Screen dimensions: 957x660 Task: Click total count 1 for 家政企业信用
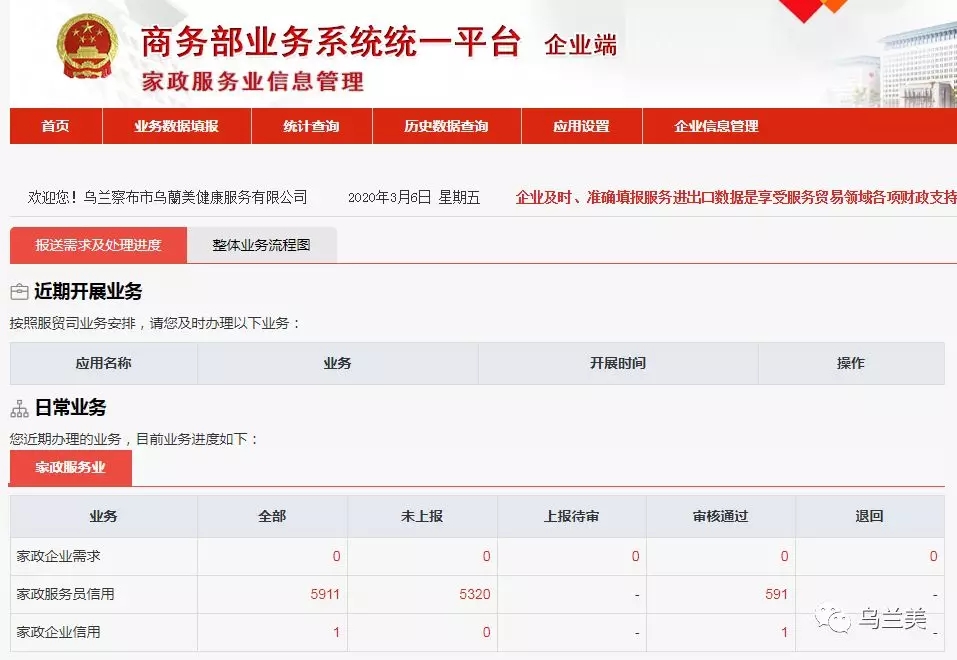[336, 632]
